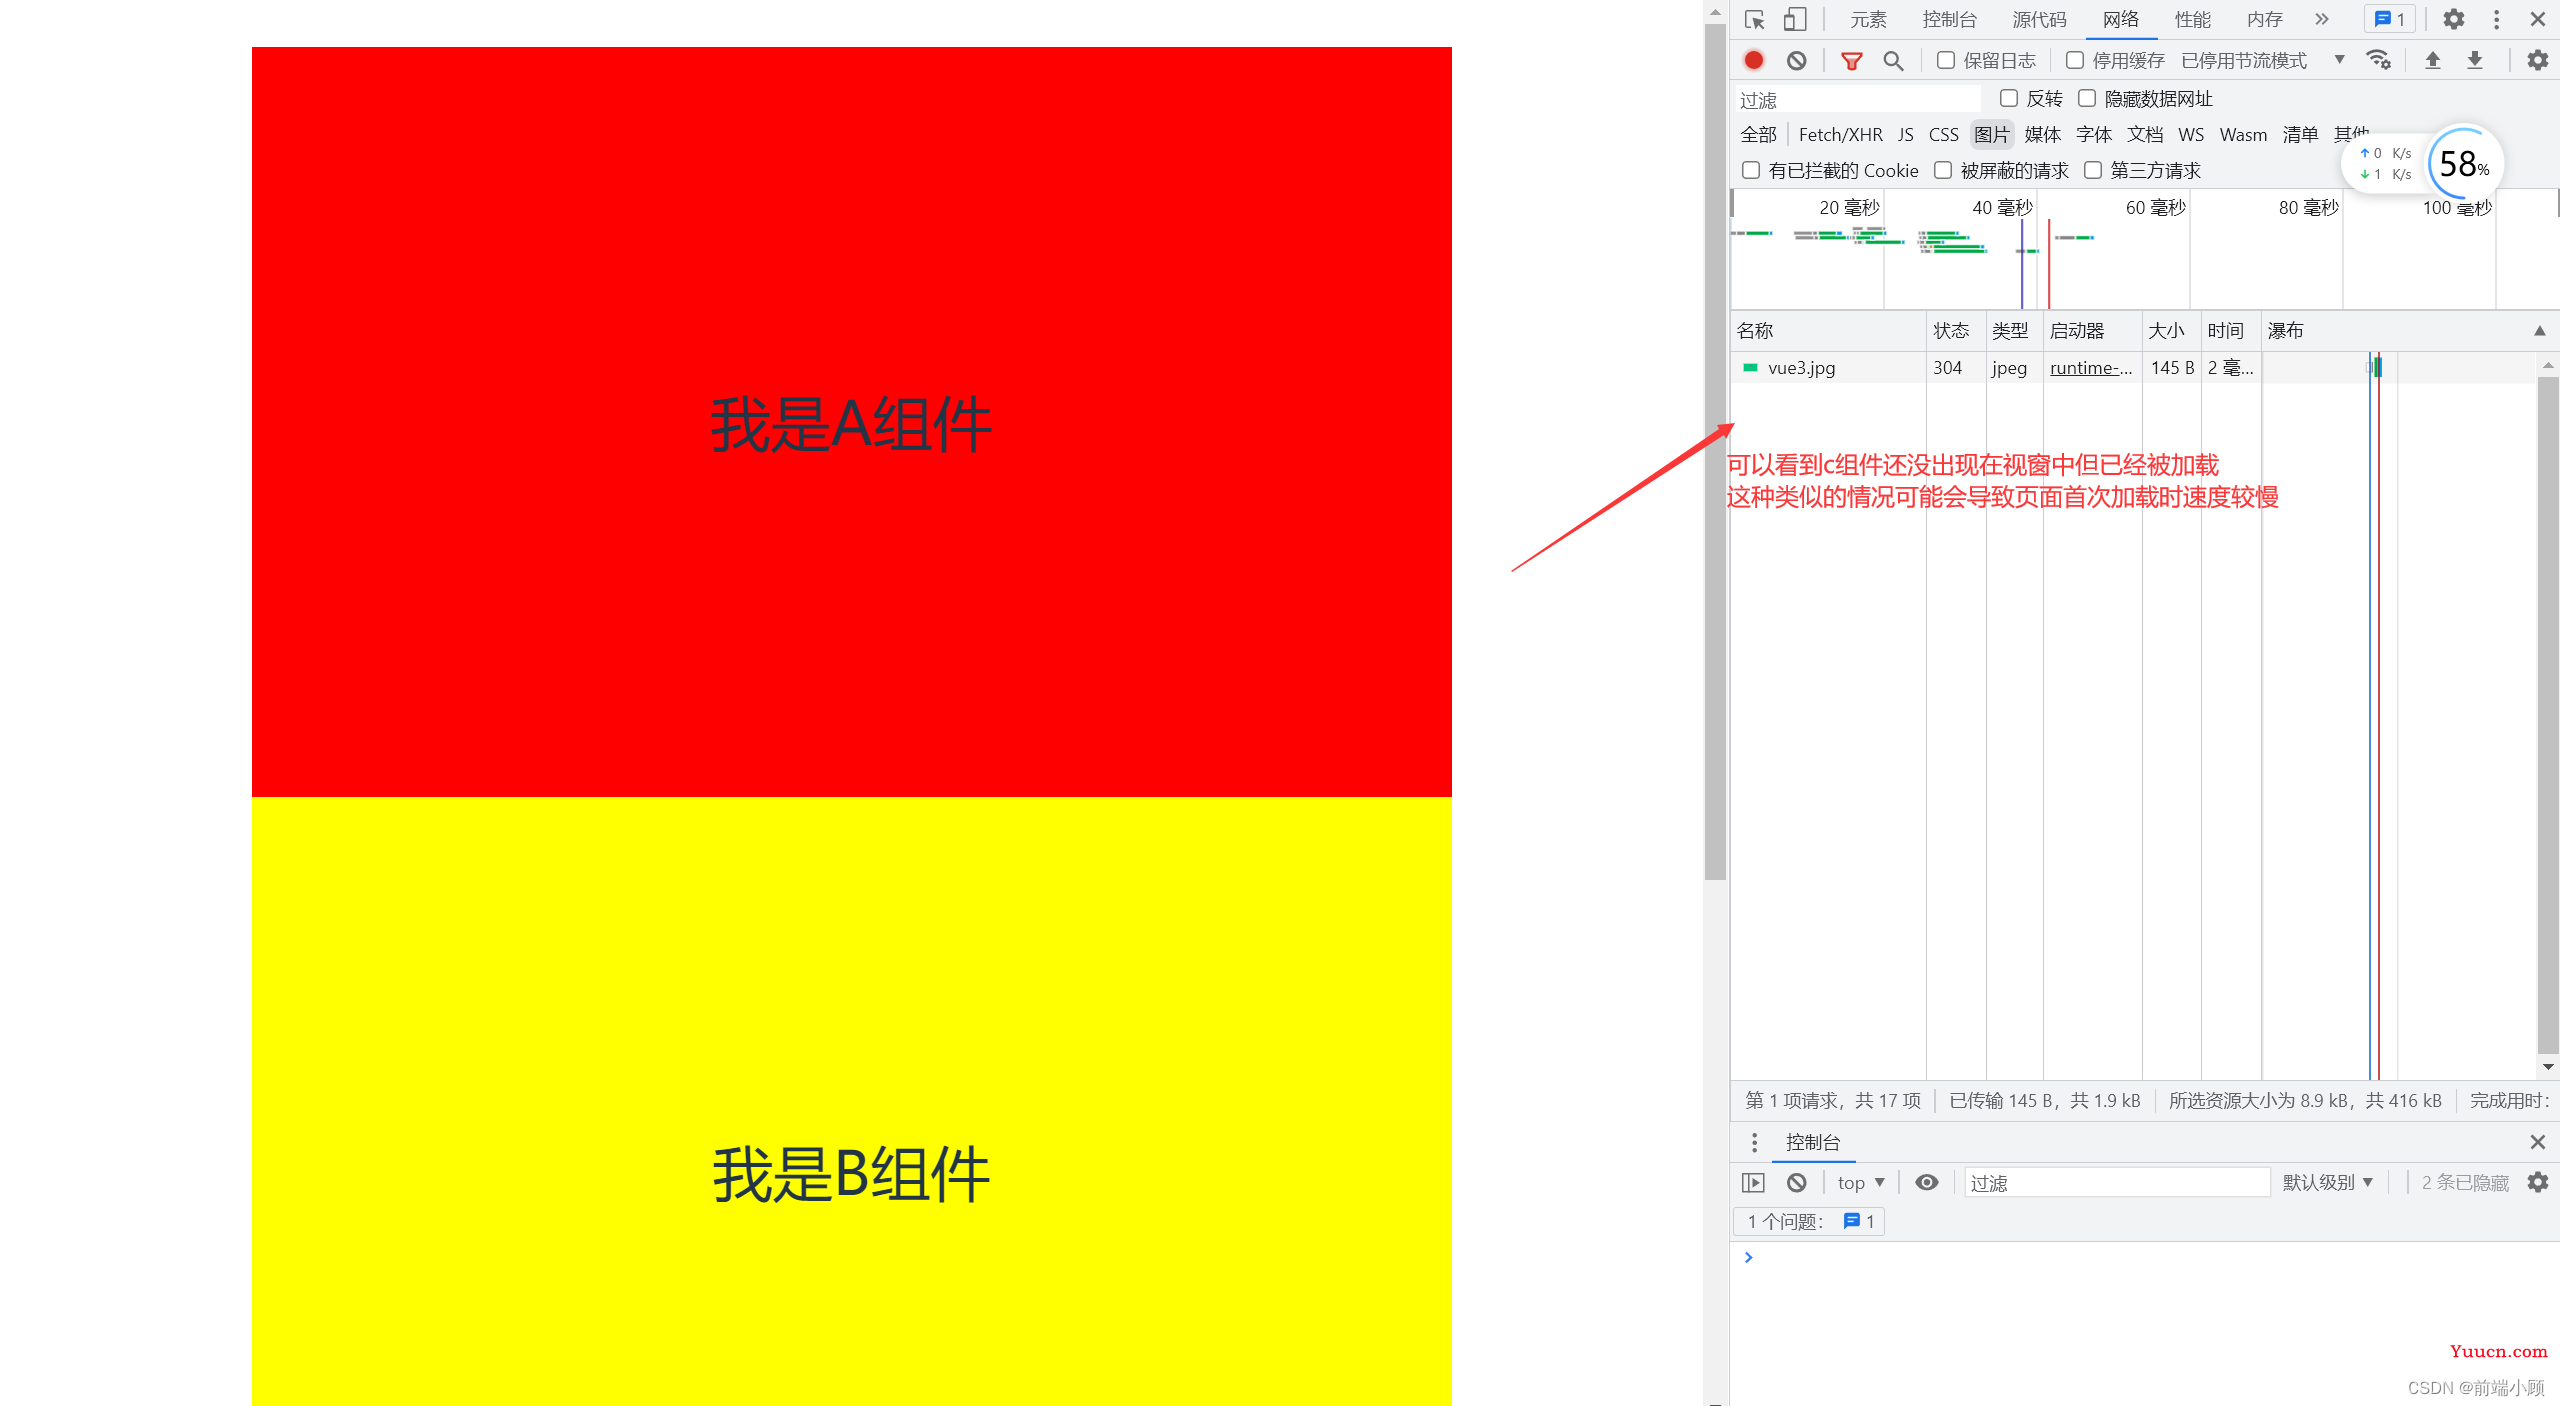Clear the console icon
The image size is (2560, 1406).
point(1797,1182)
